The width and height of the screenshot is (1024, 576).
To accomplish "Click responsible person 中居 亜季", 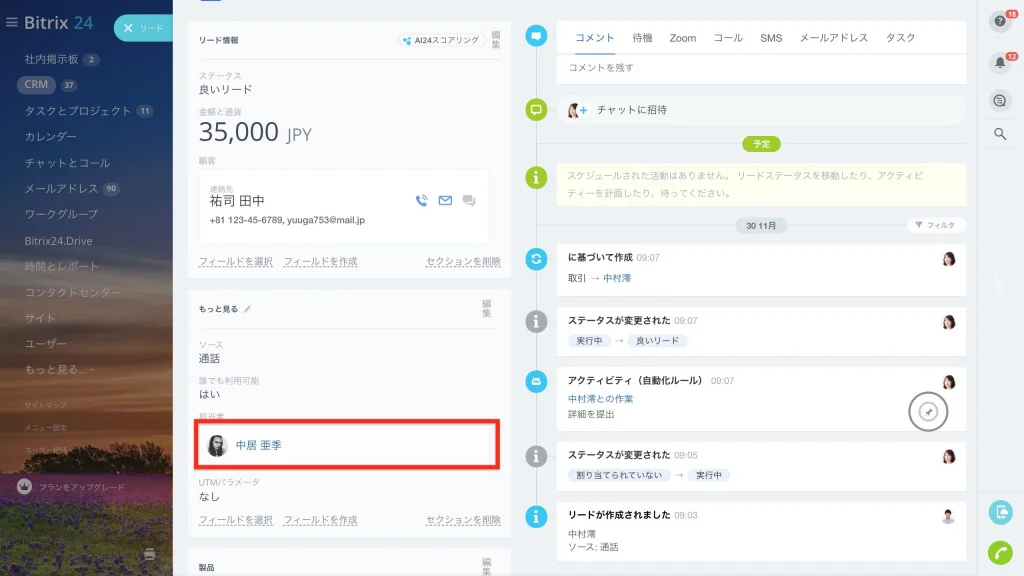I will coord(259,445).
